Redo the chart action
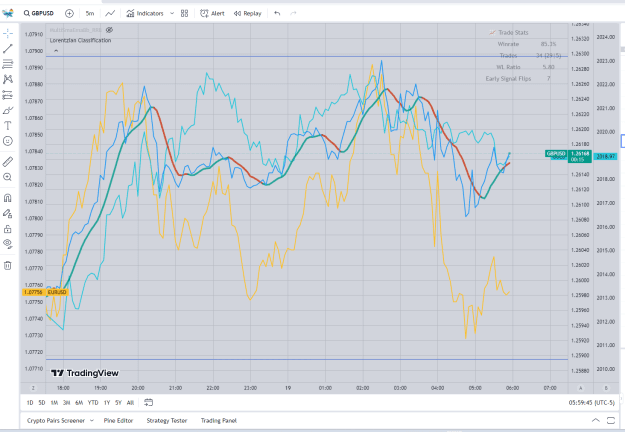 click(x=293, y=13)
